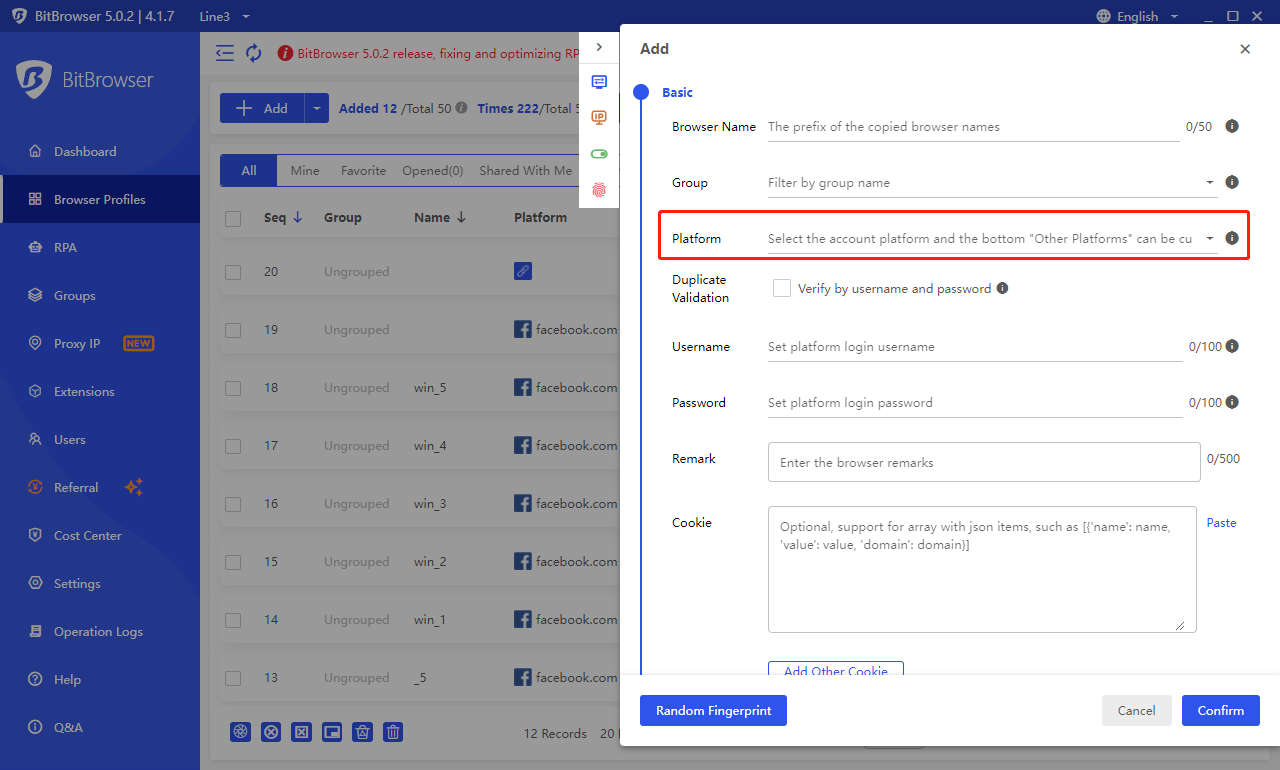The width and height of the screenshot is (1280, 770).
Task: Click into the Cookie text area
Action: [x=982, y=569]
